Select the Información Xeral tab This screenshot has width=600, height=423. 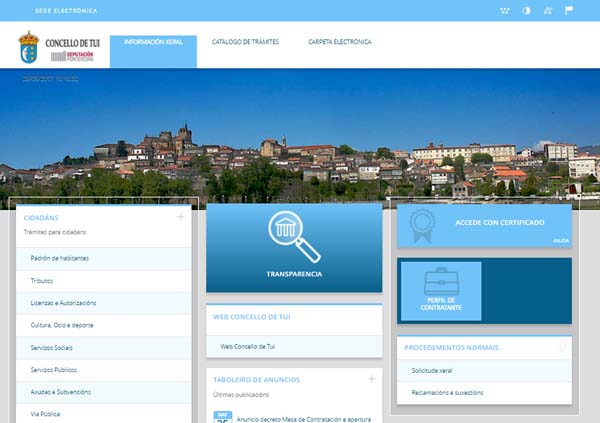(x=153, y=42)
